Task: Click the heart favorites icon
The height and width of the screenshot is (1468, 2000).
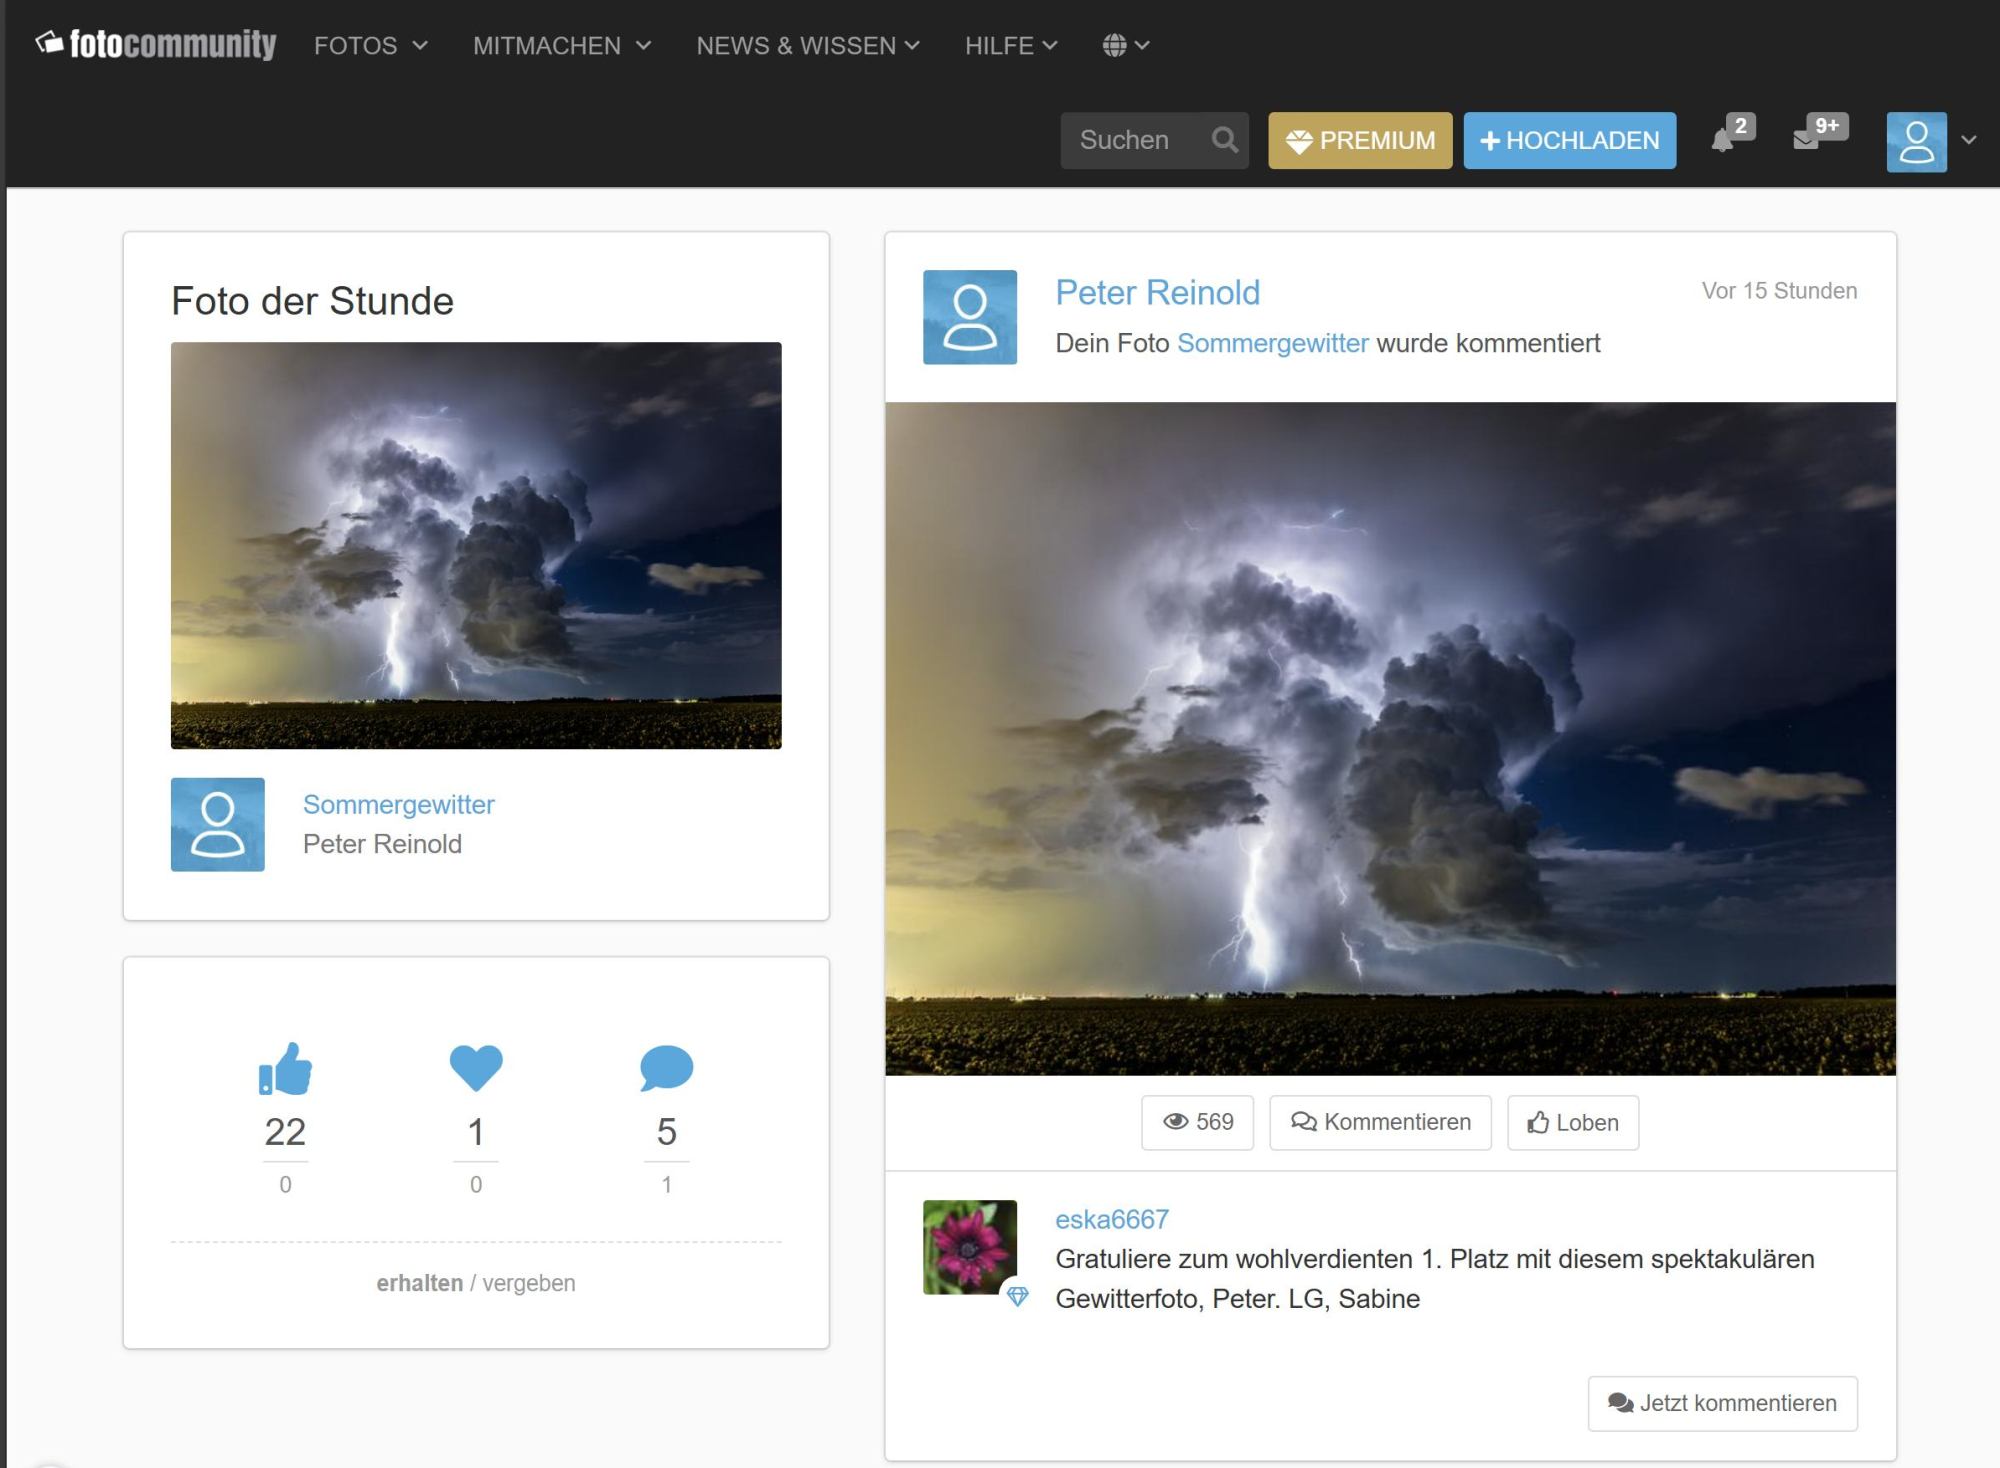Action: point(476,1067)
